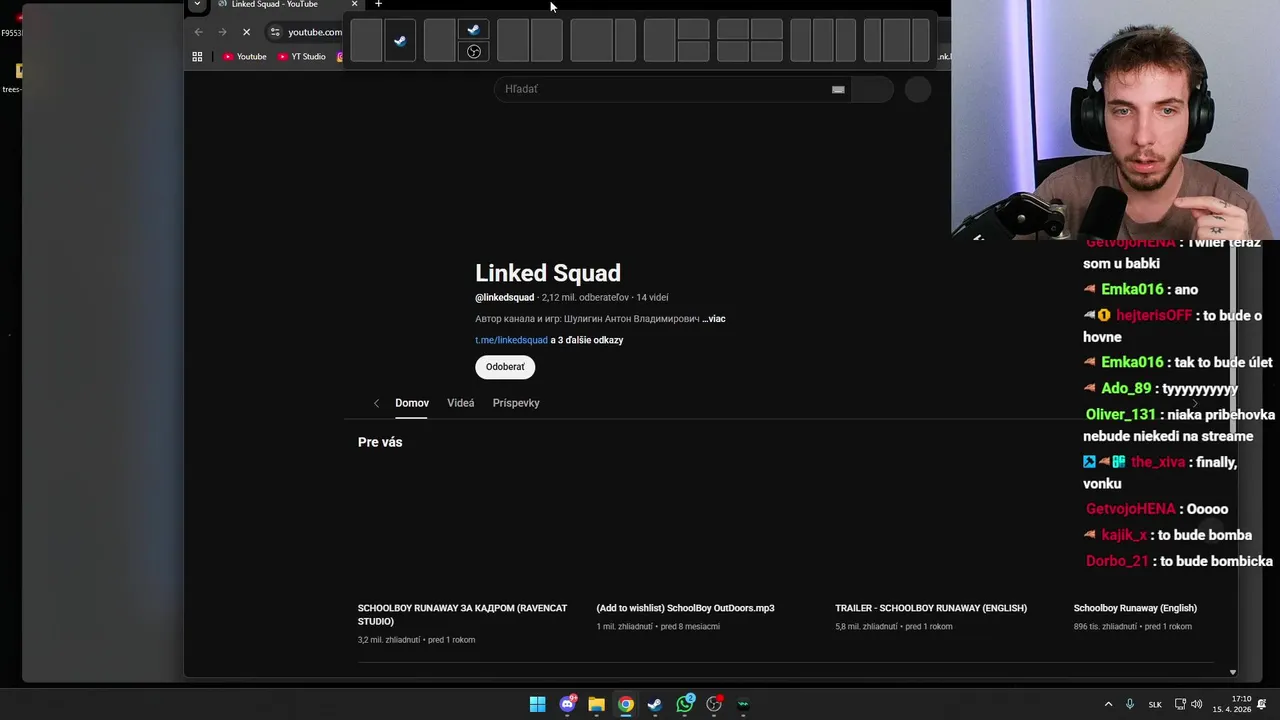Open the YT Studio bookmark
Viewport: 1280px width, 720px height.
point(302,56)
